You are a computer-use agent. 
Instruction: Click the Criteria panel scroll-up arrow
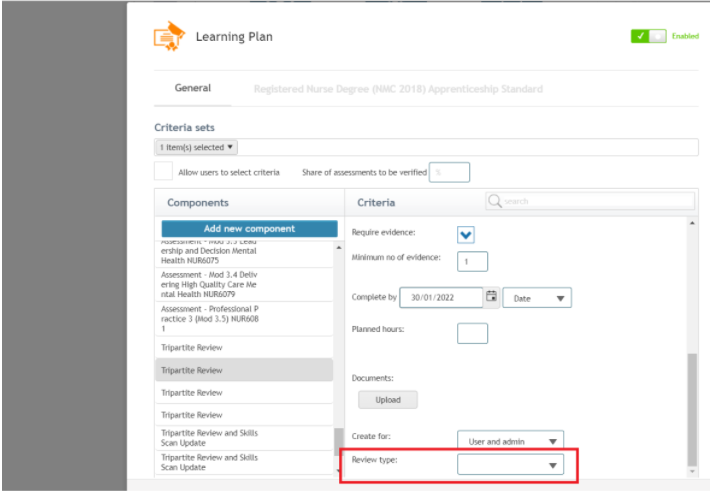[x=692, y=223]
